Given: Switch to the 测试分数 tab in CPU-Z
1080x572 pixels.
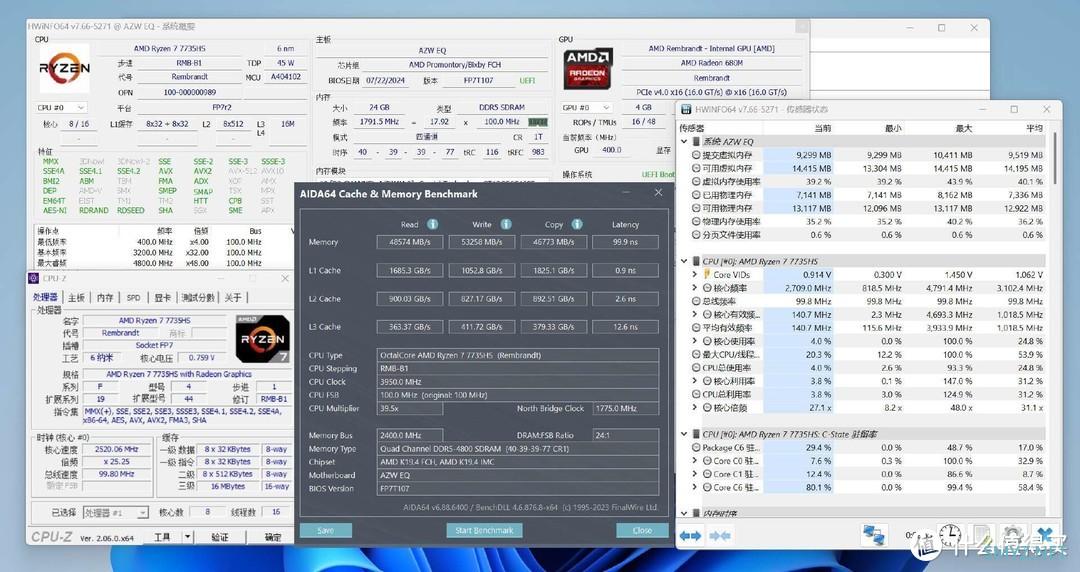Looking at the screenshot, I should [198, 297].
